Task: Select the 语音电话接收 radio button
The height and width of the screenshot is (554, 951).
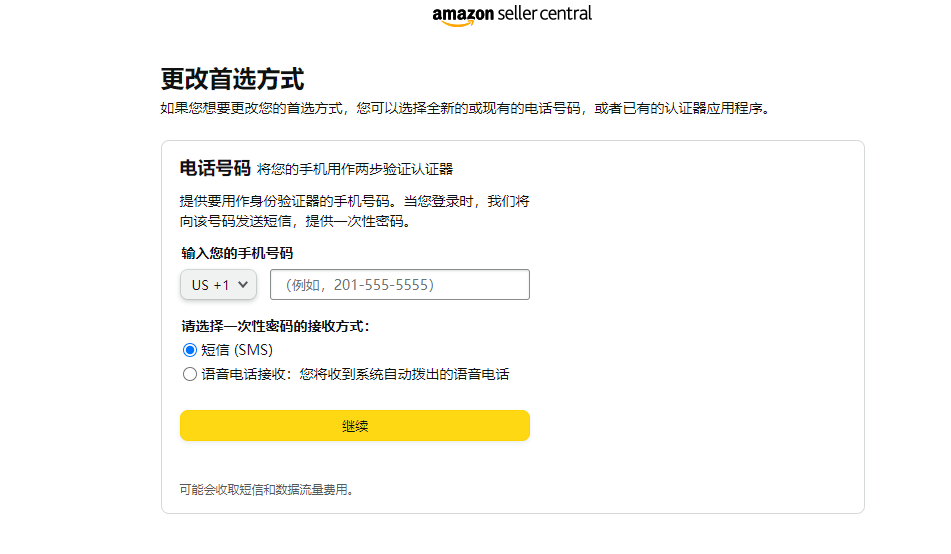Action: (190, 375)
